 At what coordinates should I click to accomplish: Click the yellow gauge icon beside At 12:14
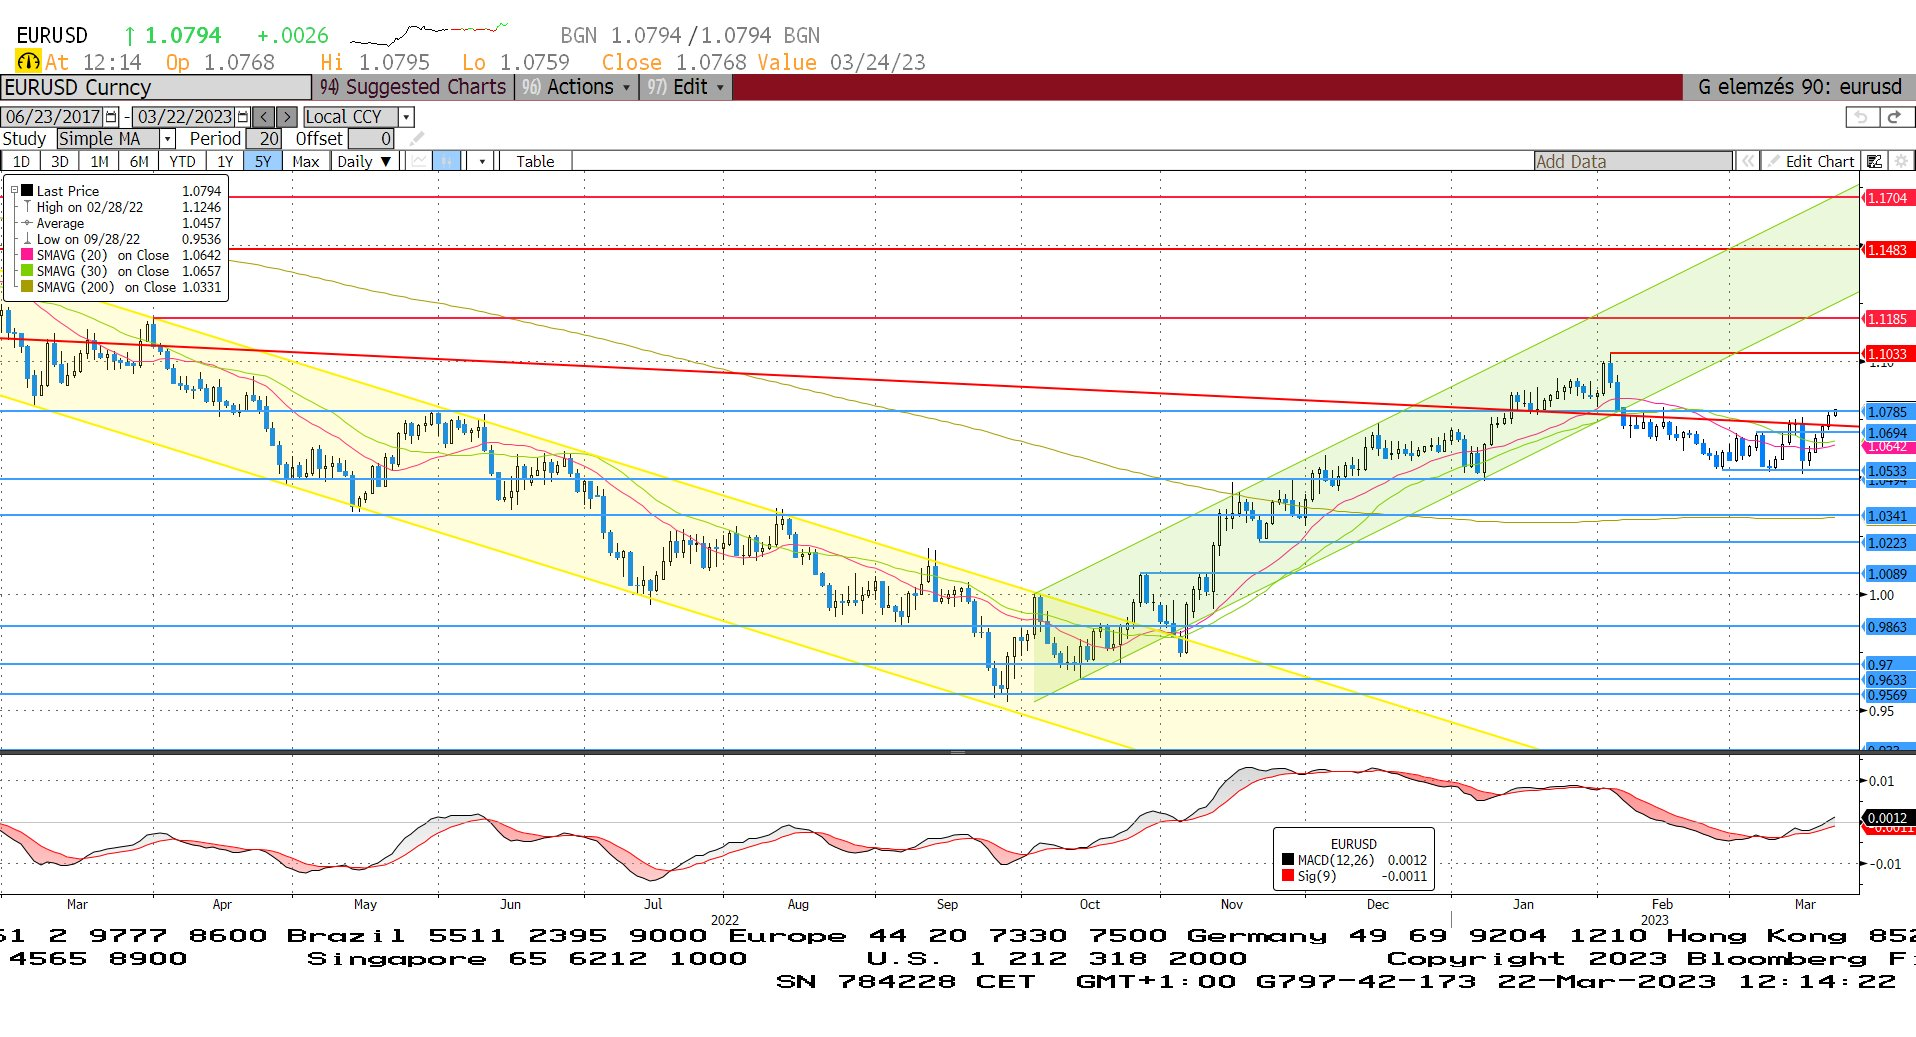click(28, 62)
